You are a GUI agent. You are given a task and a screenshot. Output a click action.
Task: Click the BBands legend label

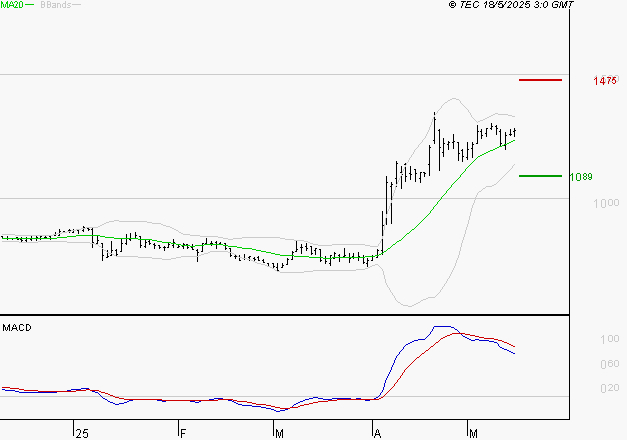pos(56,5)
